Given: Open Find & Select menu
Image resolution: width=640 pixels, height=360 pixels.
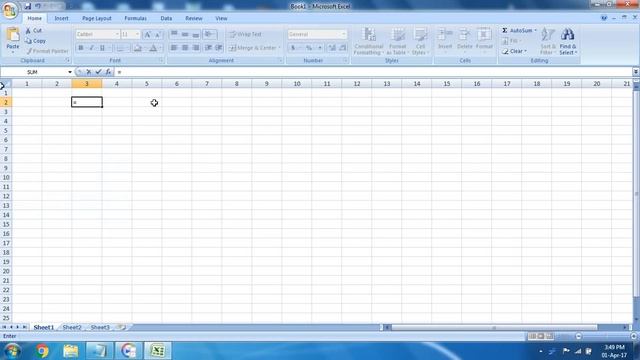Looking at the screenshot, I should pyautogui.click(x=568, y=41).
